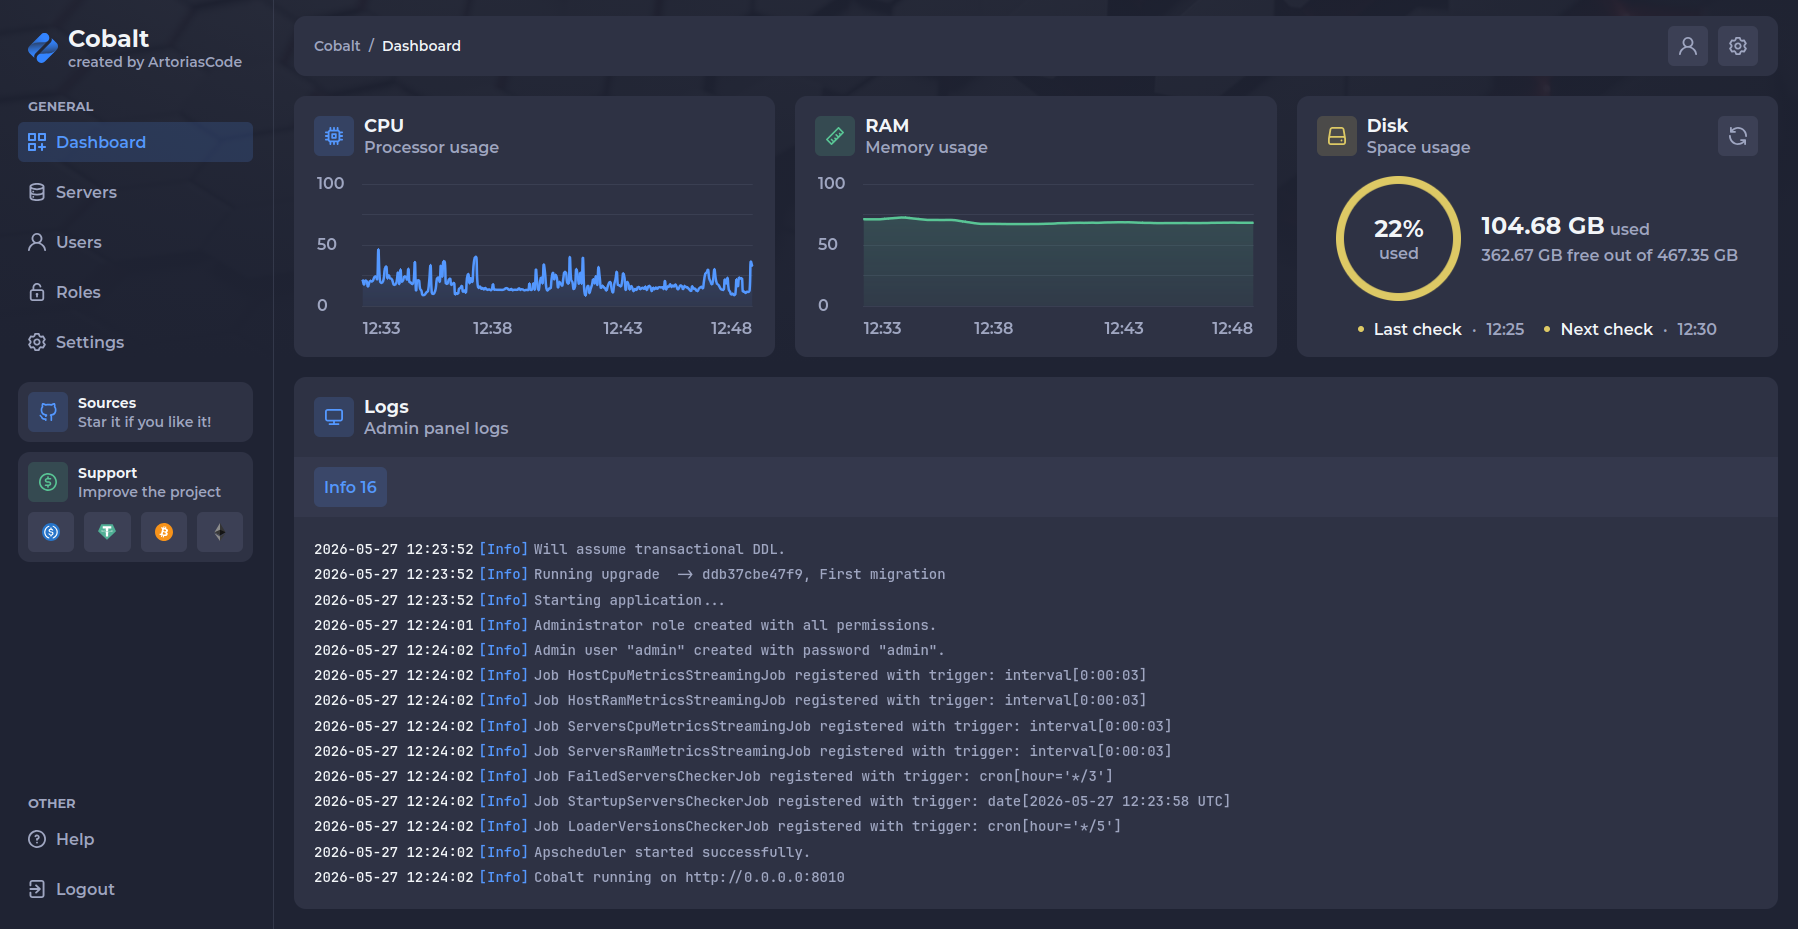
Task: Click the "Administrator role created" log line
Action: tap(625, 625)
